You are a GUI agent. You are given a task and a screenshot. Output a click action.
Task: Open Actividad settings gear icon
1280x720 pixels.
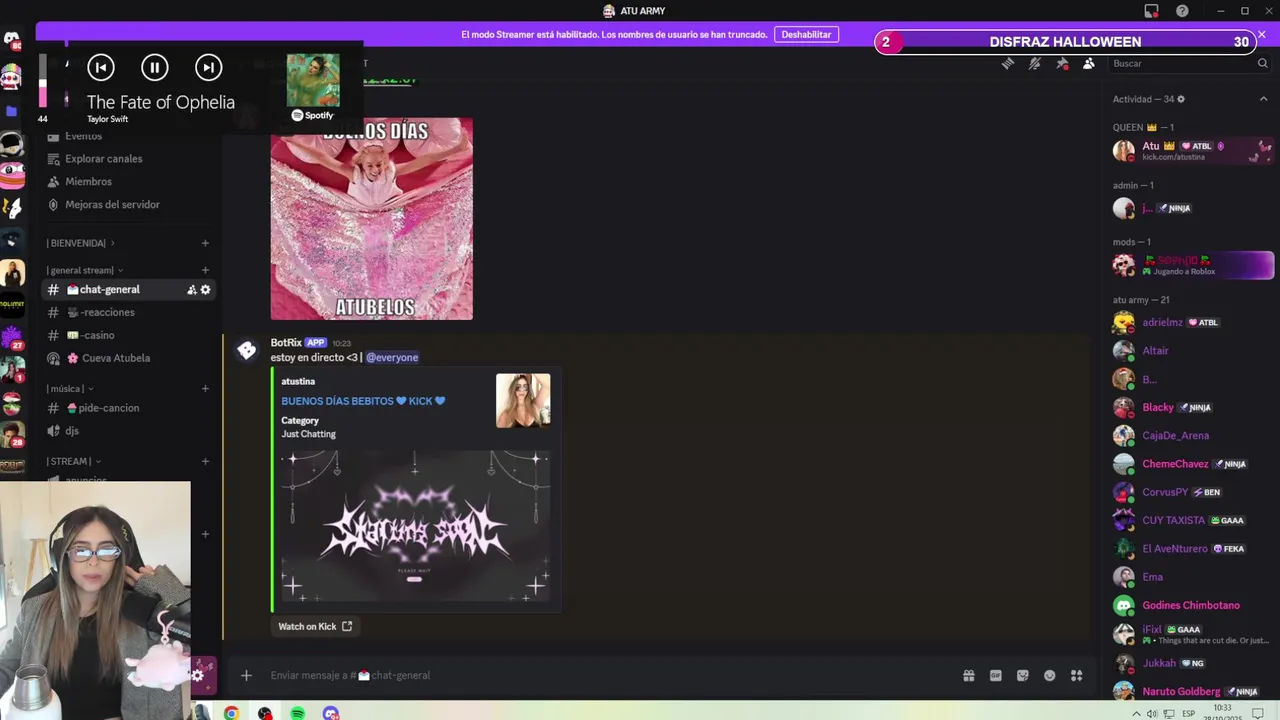pyautogui.click(x=1181, y=99)
